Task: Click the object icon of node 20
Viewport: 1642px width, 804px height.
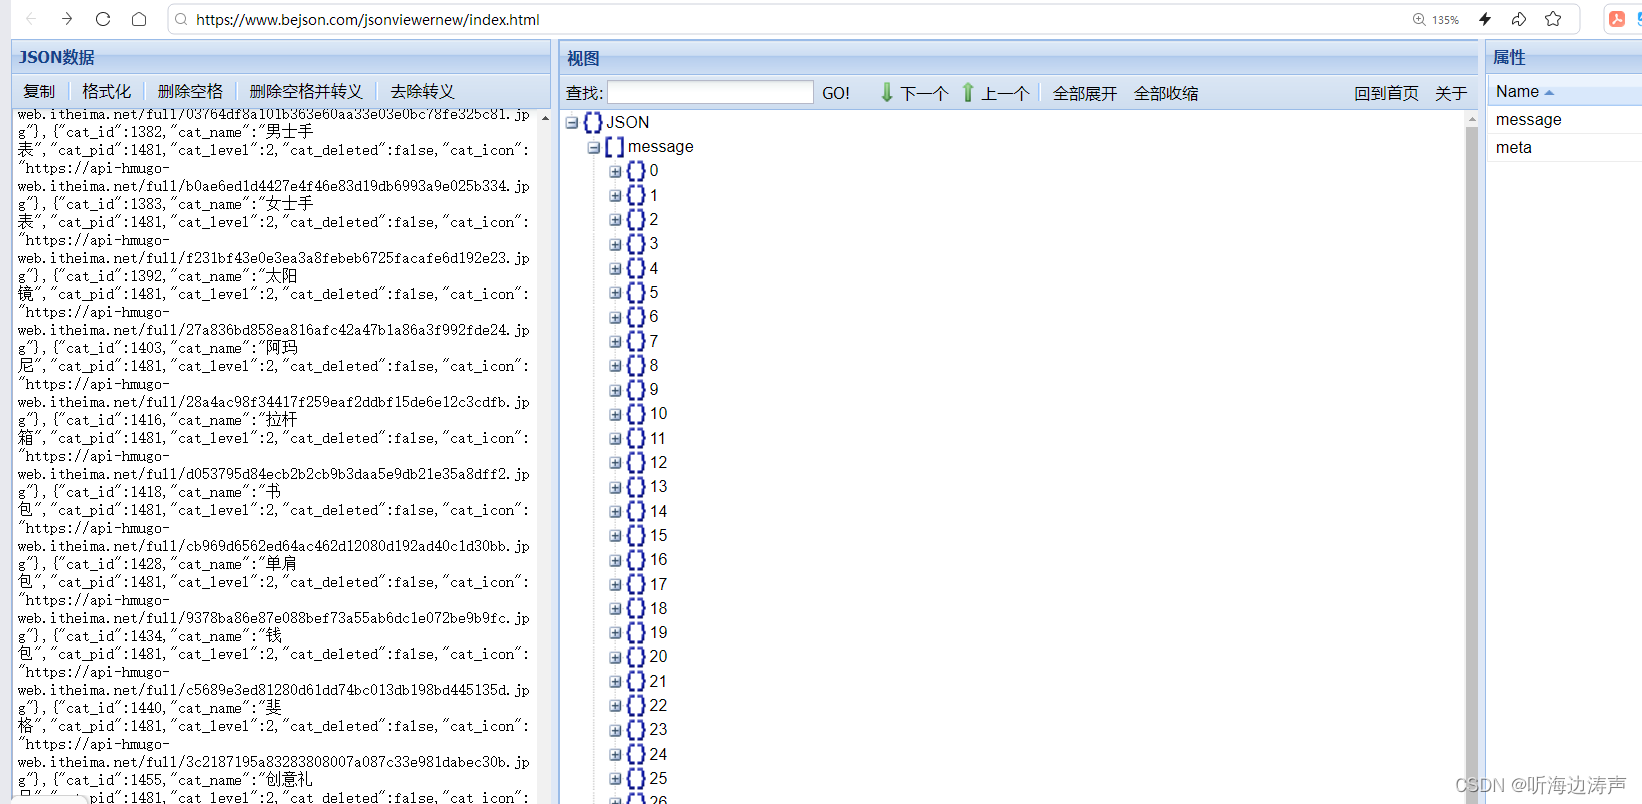Action: (x=636, y=657)
